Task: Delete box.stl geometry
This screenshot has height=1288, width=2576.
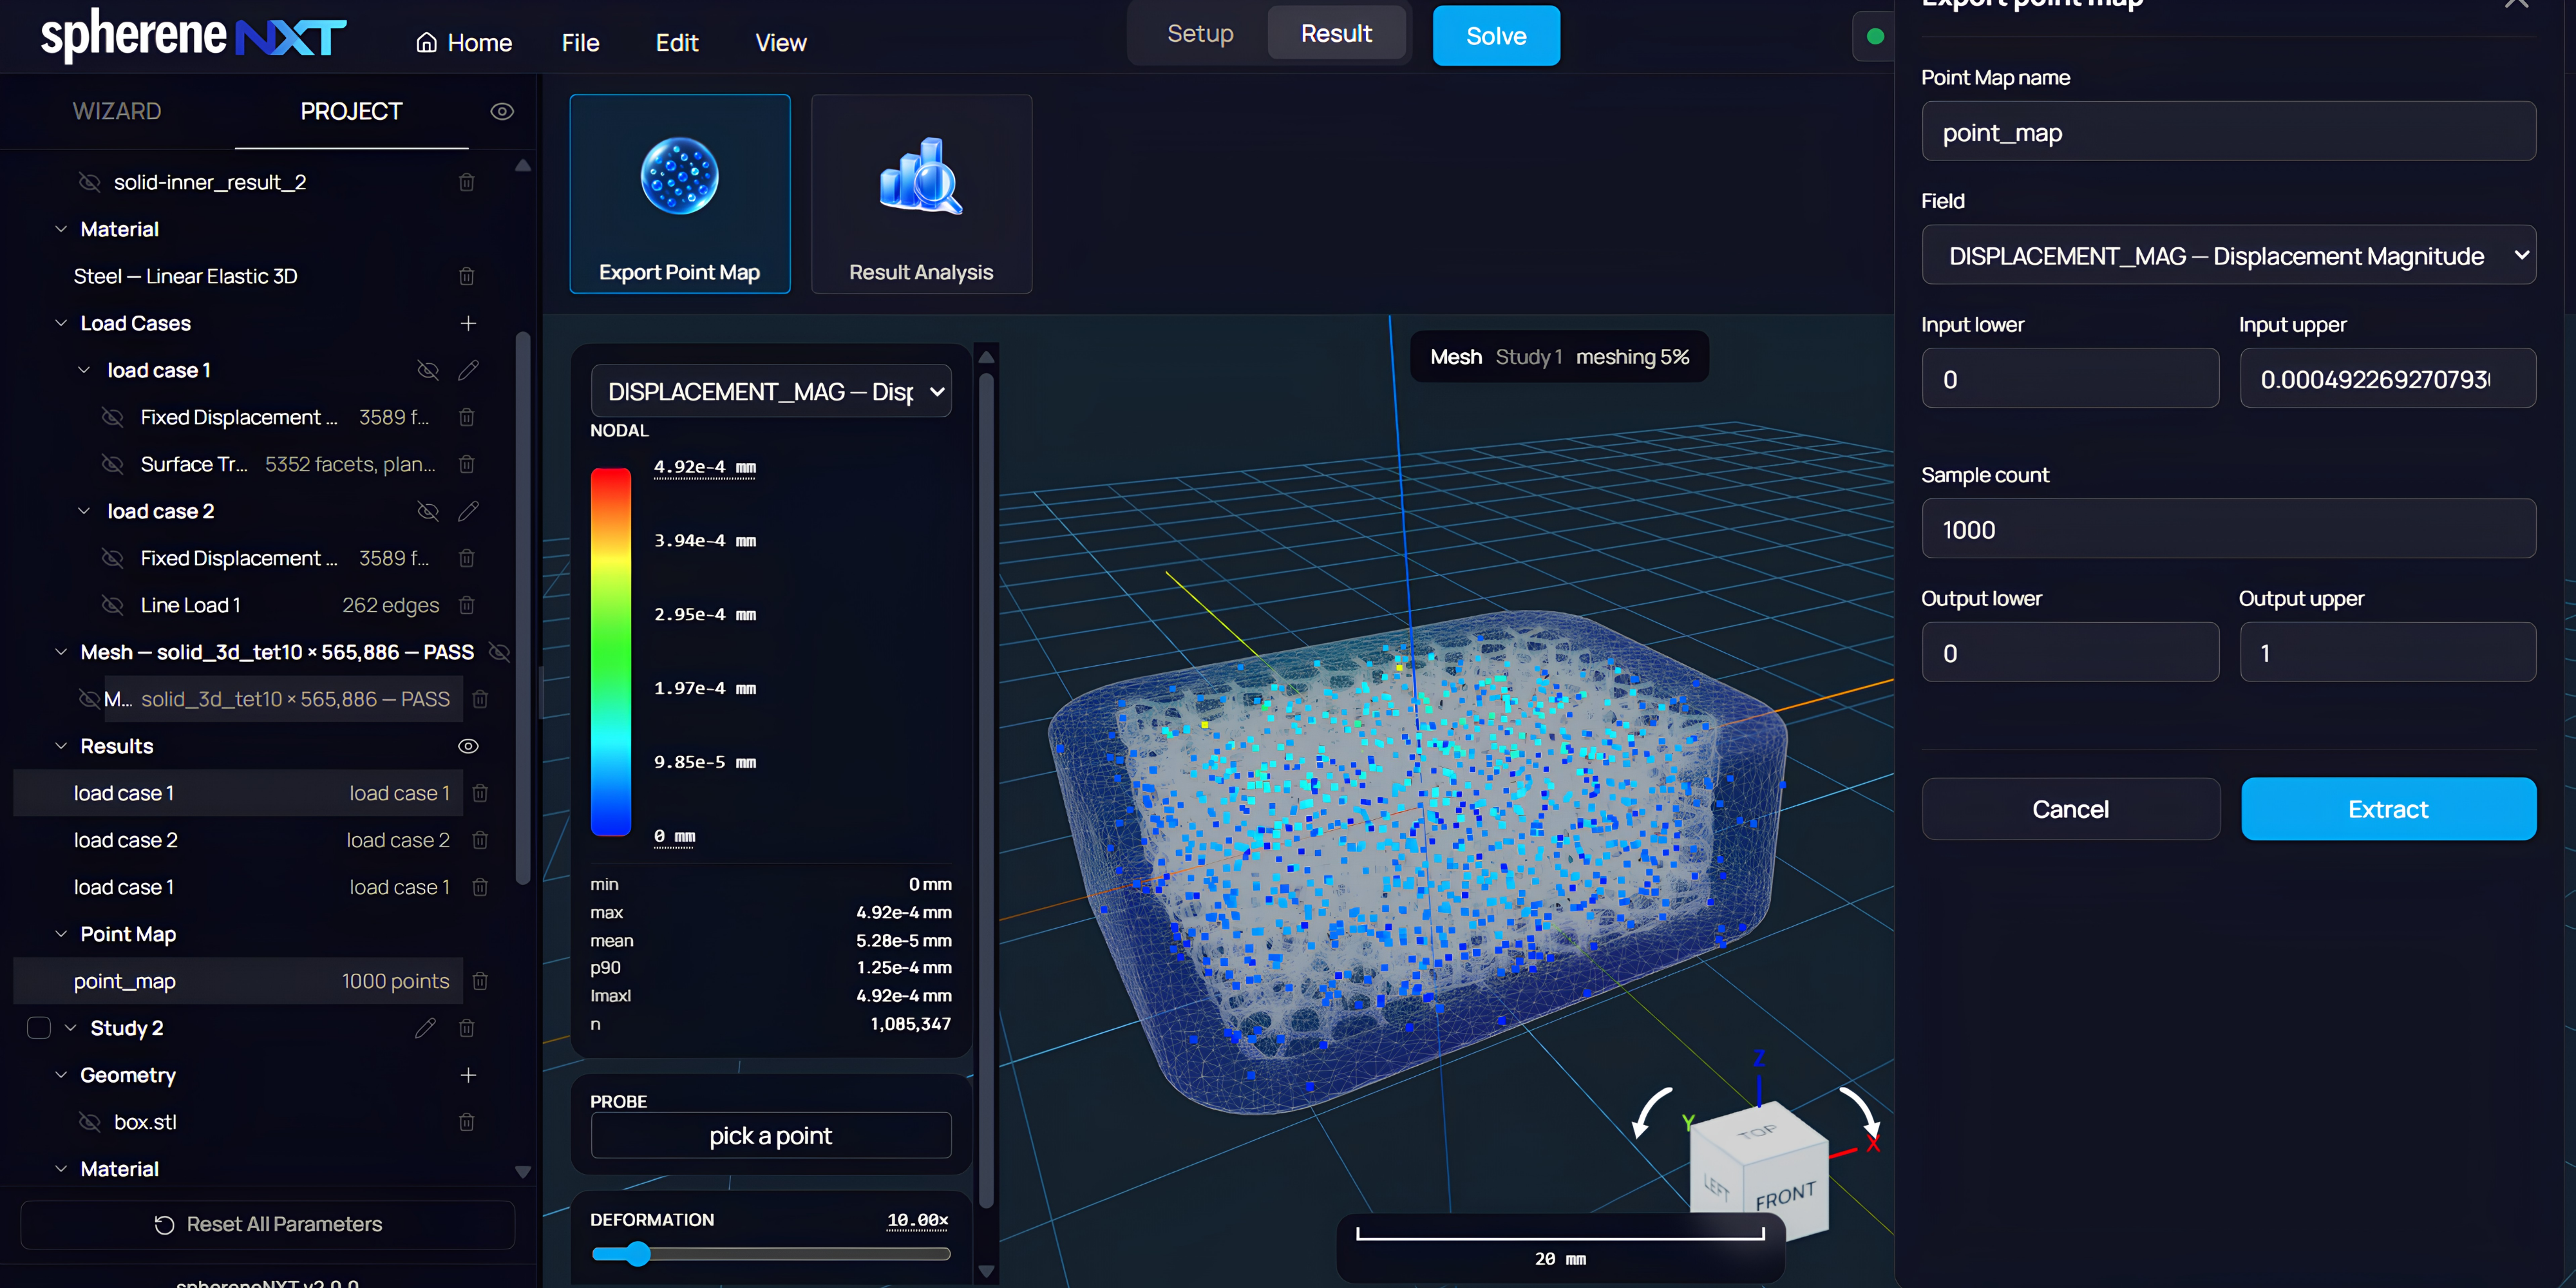Action: coord(466,1122)
